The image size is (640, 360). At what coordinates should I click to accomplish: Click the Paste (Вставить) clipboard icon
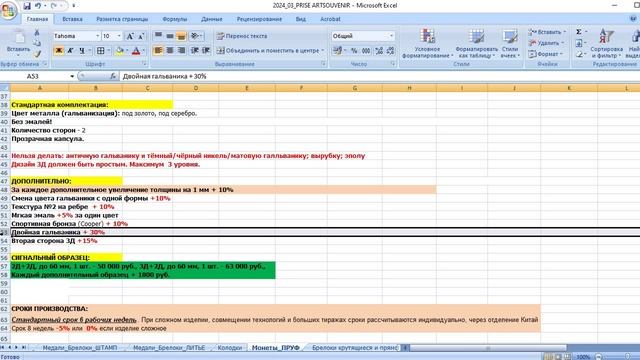click(18, 42)
